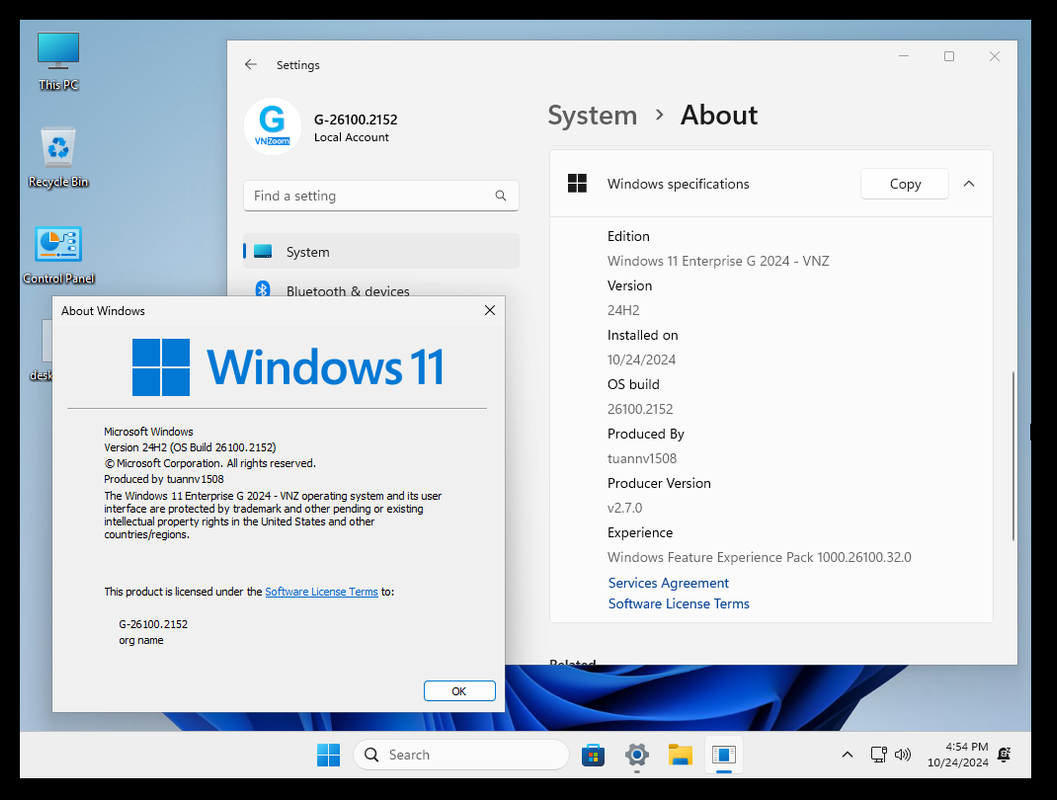Click the Bluetooth icon in sidebar

click(263, 290)
